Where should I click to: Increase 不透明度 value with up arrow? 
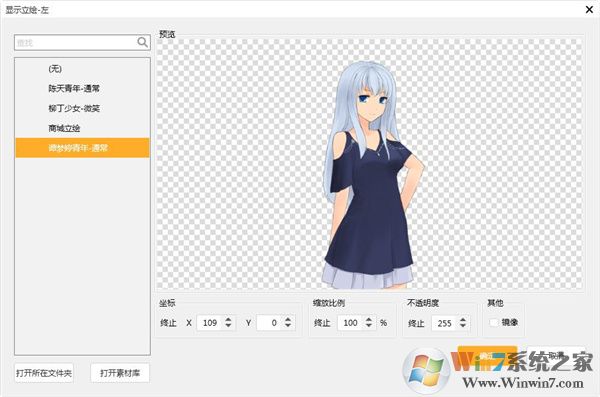pyautogui.click(x=463, y=319)
